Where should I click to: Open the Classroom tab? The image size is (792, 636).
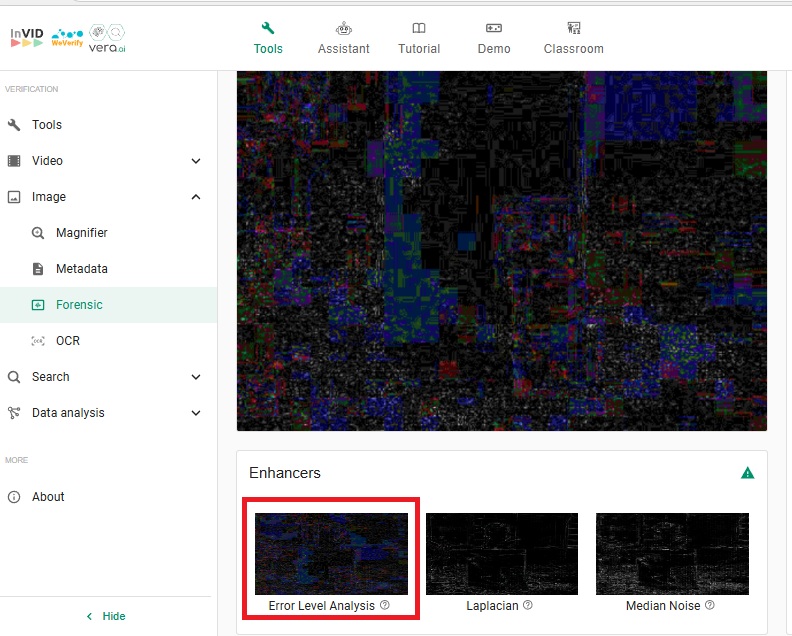(573, 38)
